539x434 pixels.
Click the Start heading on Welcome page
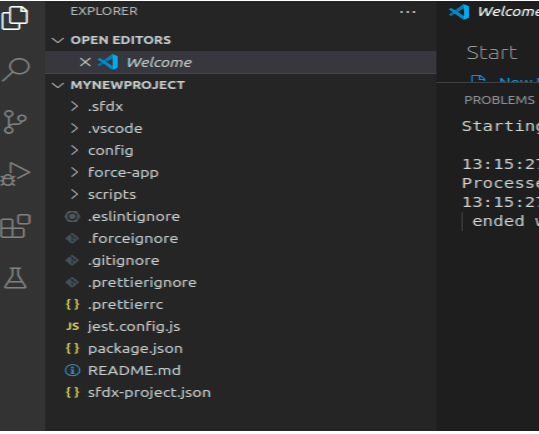492,53
